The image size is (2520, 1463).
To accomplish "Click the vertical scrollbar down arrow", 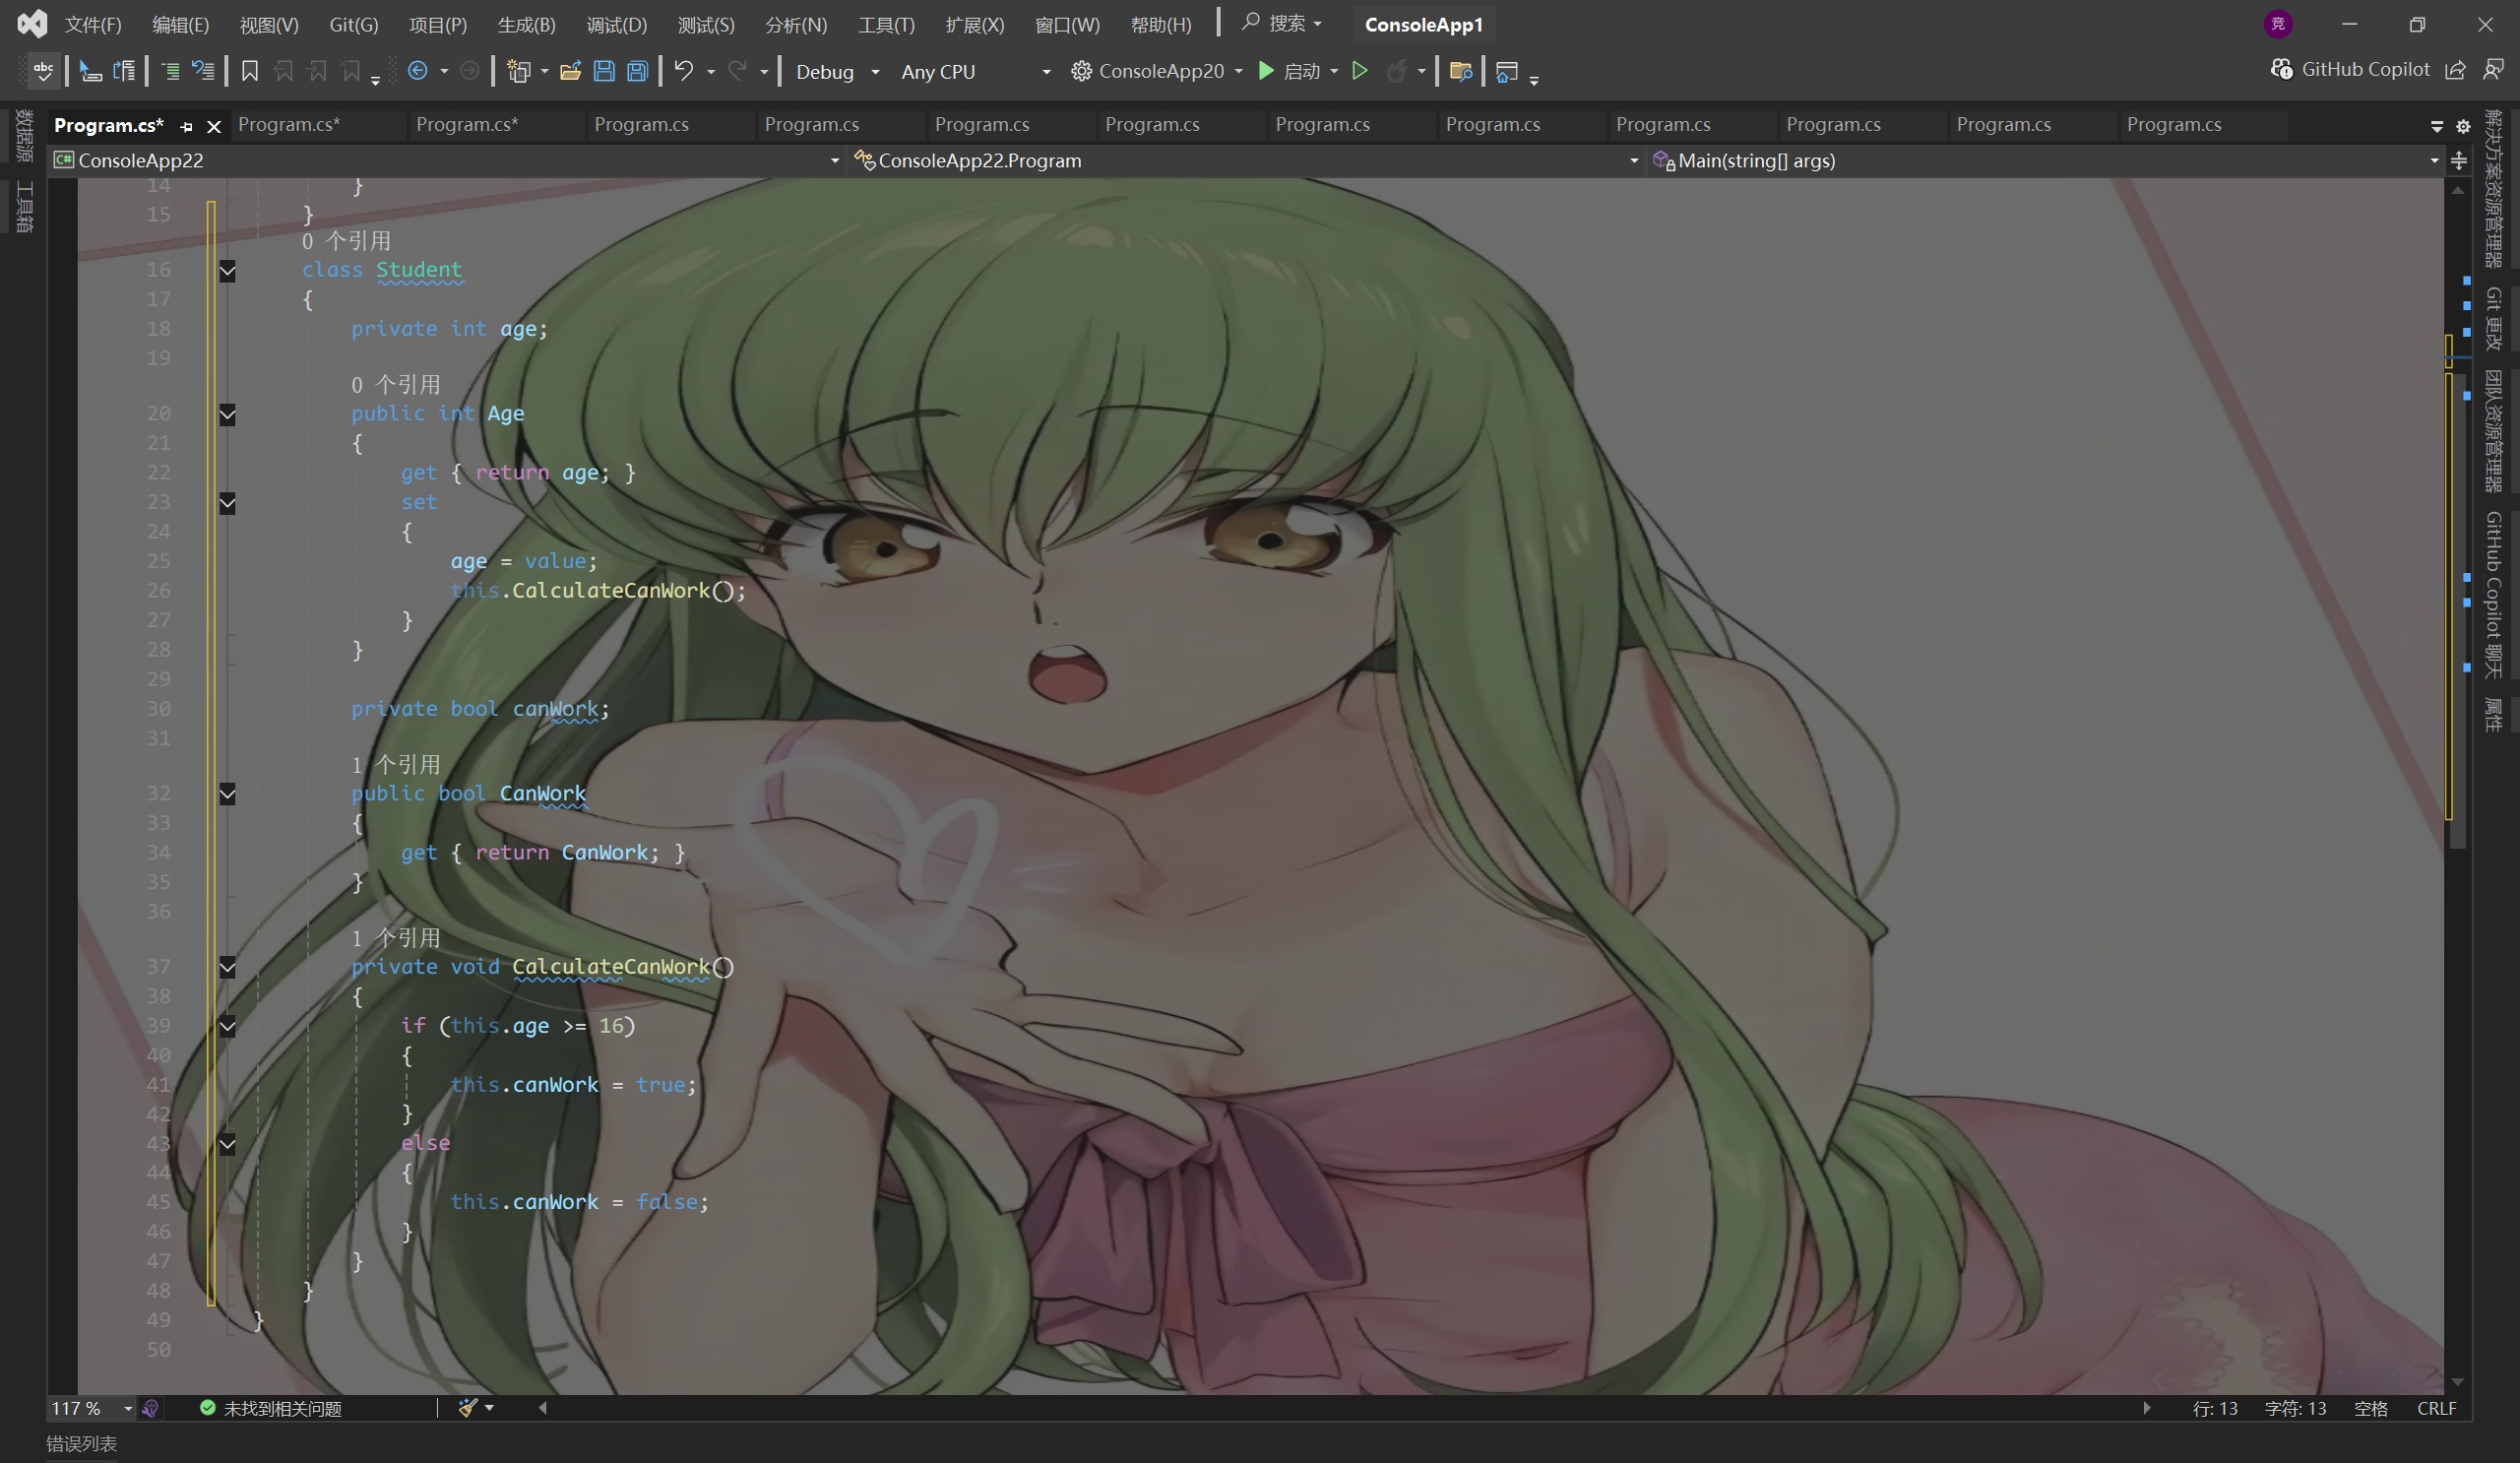I will click(2457, 1382).
